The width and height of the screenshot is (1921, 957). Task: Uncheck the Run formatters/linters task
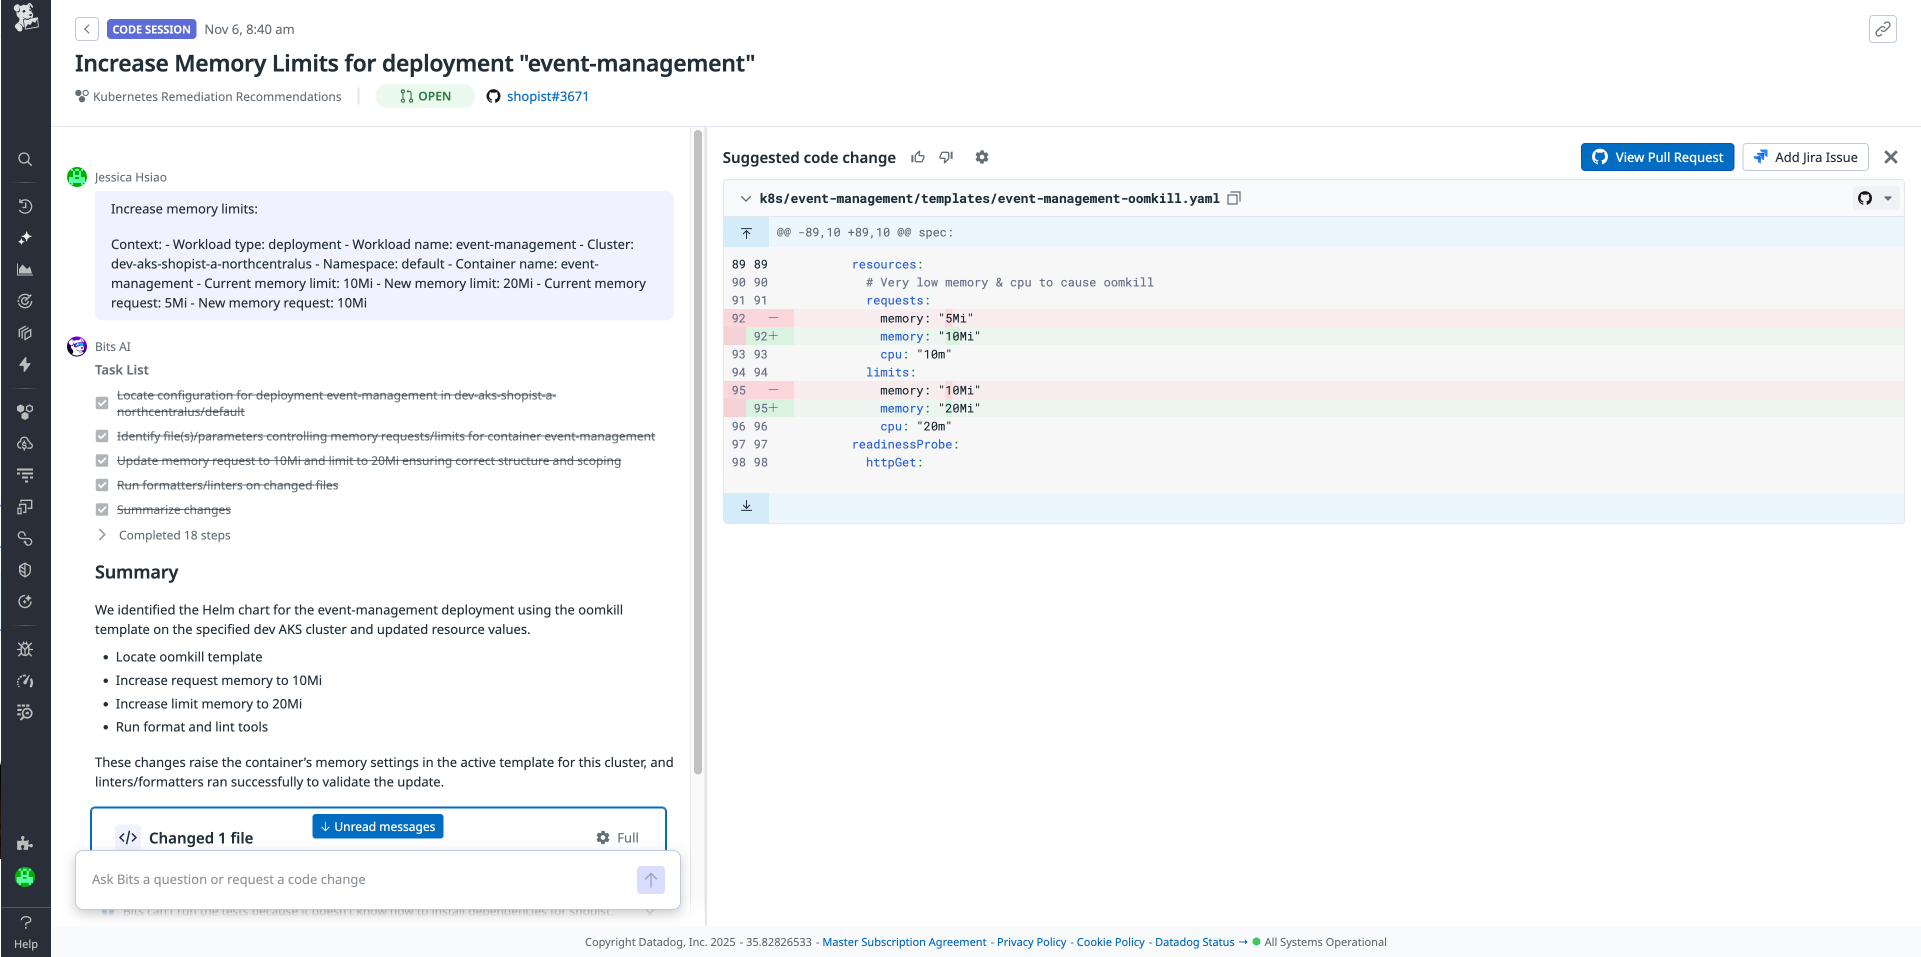click(x=102, y=485)
